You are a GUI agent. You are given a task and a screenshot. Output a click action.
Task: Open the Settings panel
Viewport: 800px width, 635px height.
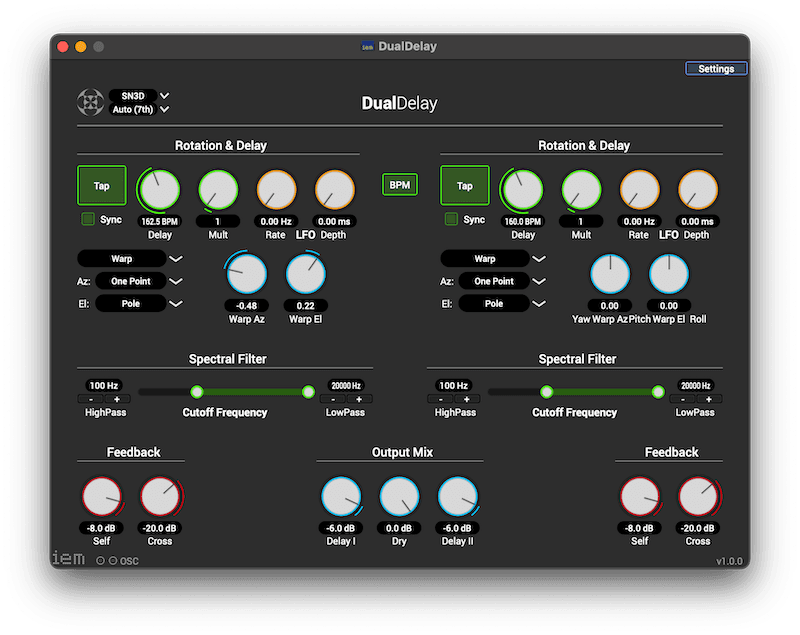click(x=716, y=69)
